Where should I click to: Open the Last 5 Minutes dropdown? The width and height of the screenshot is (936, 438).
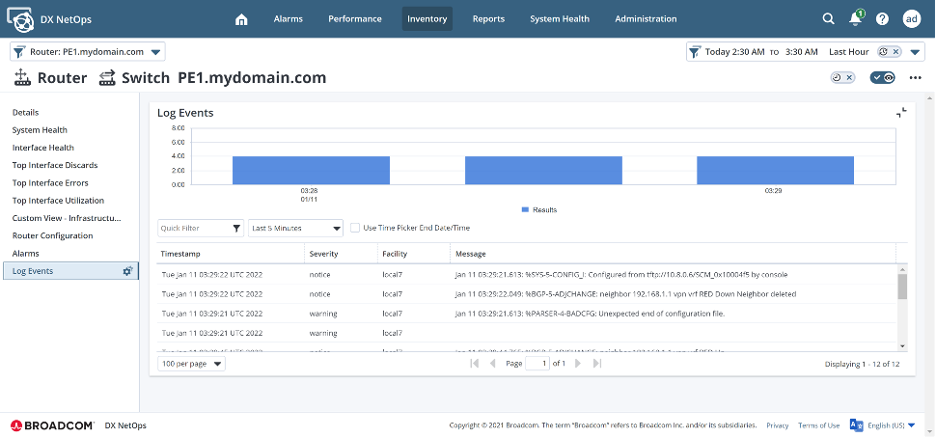click(x=296, y=228)
